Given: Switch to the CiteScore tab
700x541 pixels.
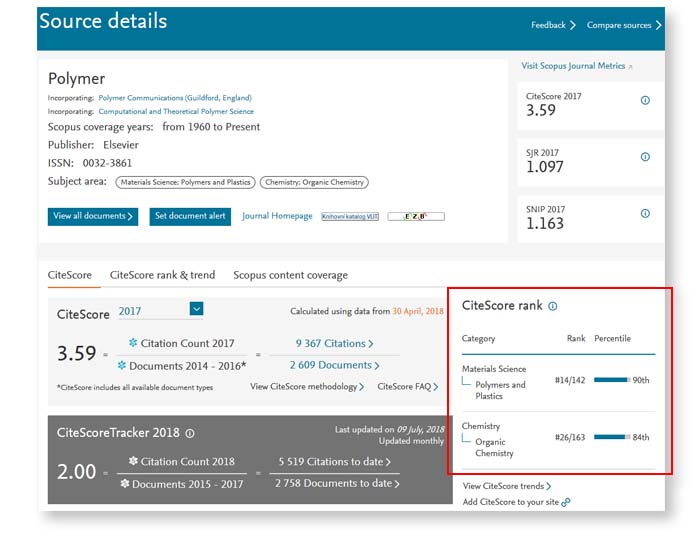Looking at the screenshot, I should [70, 275].
